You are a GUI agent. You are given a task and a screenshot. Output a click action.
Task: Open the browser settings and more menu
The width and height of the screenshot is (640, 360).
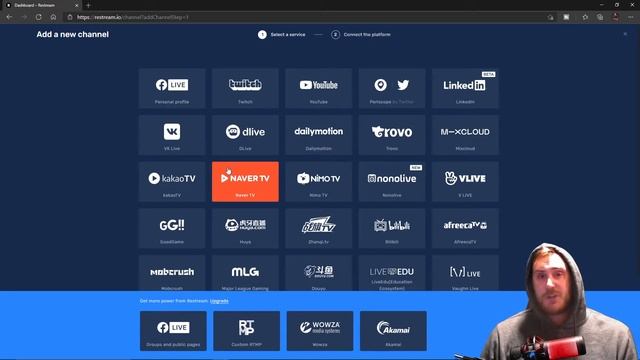(x=631, y=17)
